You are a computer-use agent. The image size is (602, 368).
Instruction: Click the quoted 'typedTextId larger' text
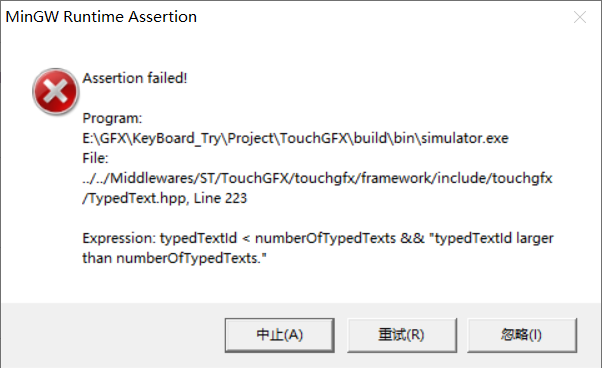tap(491, 238)
